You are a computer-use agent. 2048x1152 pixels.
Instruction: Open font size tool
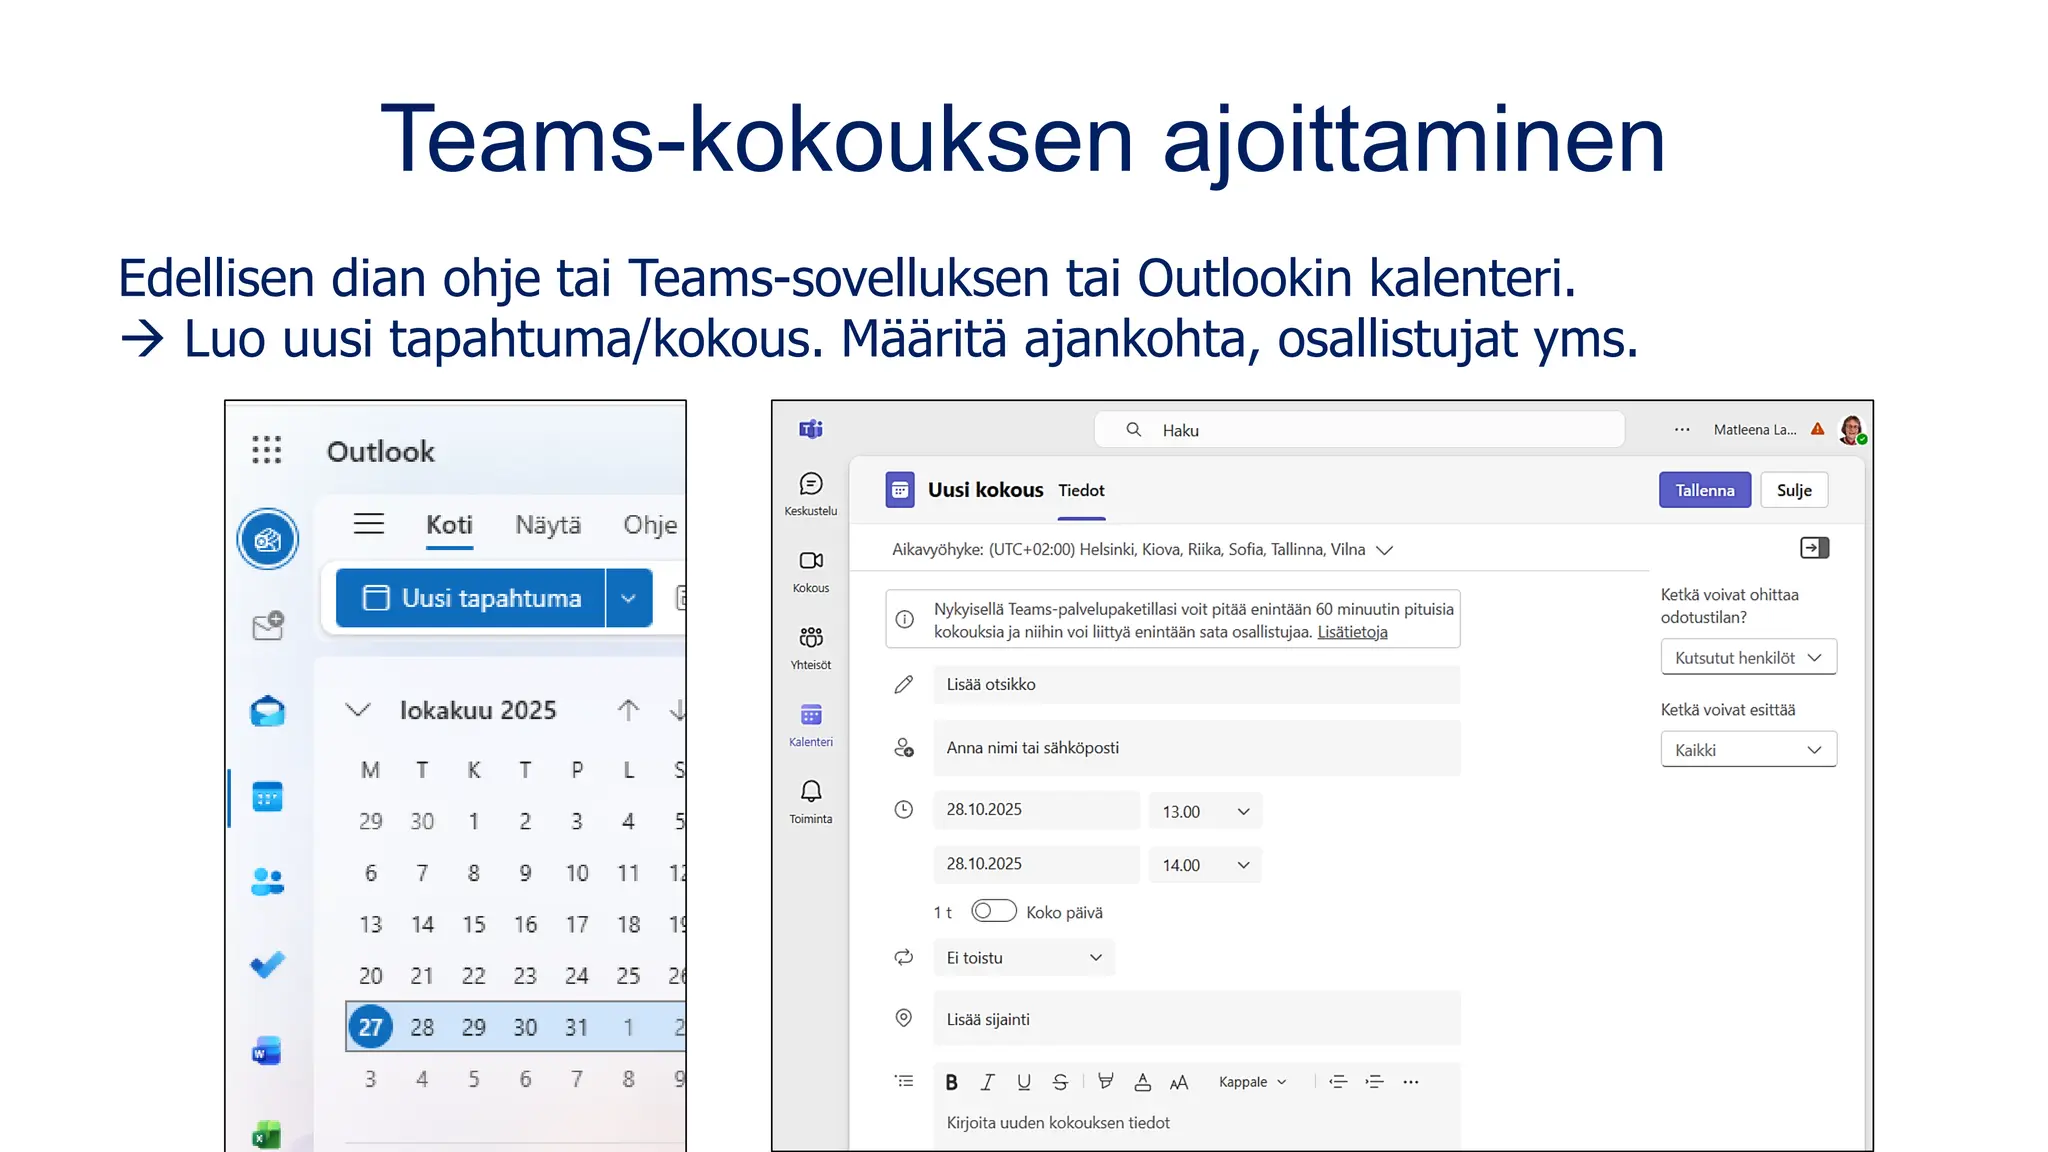click(x=1179, y=1082)
